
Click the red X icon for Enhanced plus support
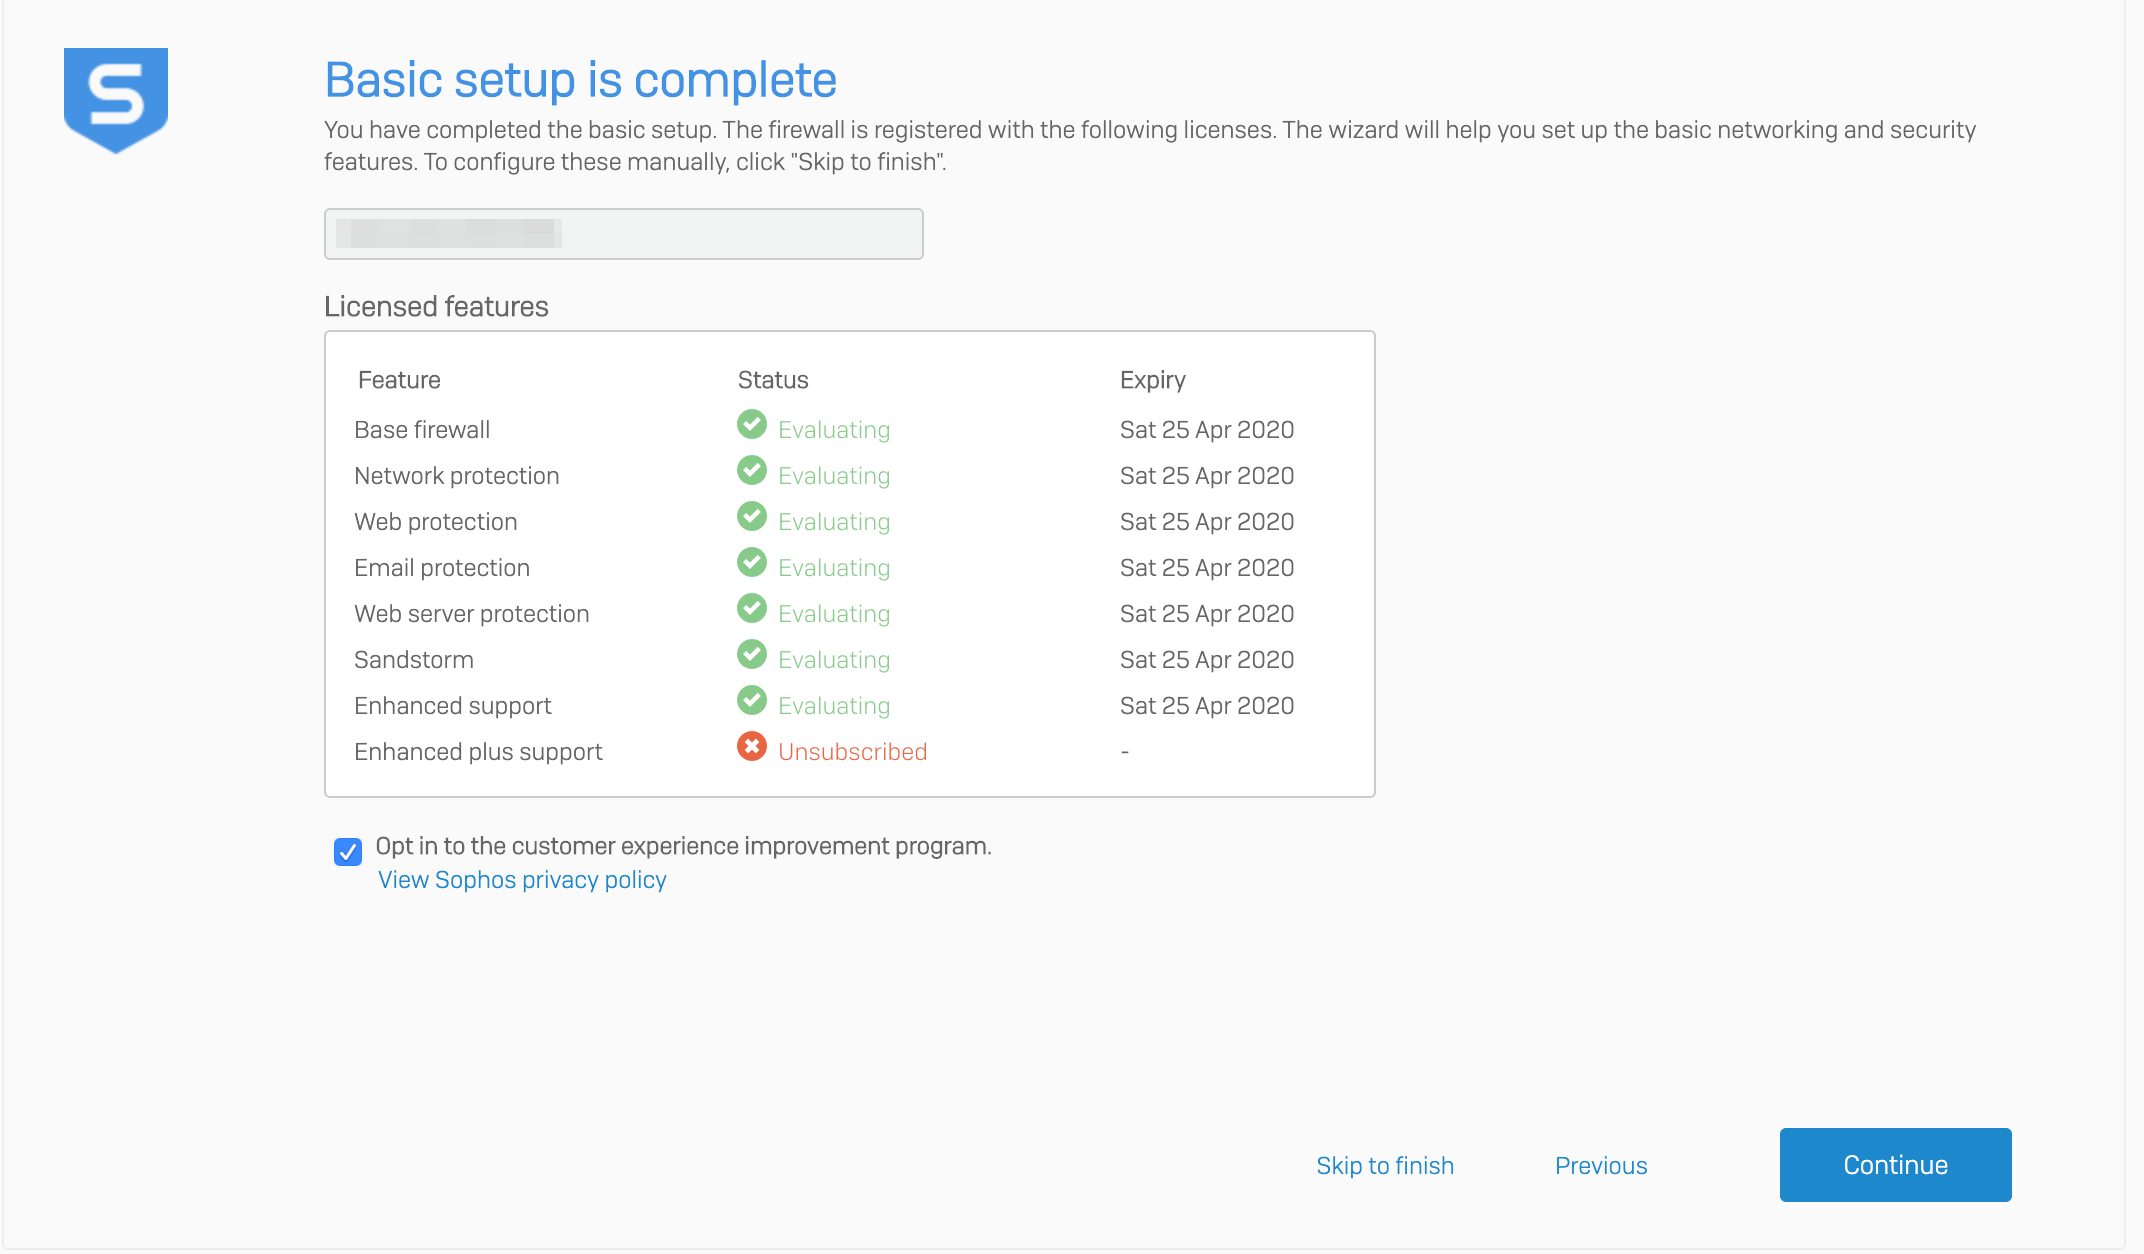pos(752,747)
